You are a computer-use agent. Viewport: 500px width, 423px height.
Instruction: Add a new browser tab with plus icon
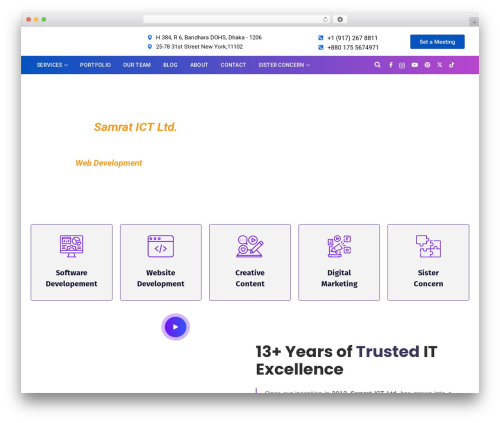point(474,22)
